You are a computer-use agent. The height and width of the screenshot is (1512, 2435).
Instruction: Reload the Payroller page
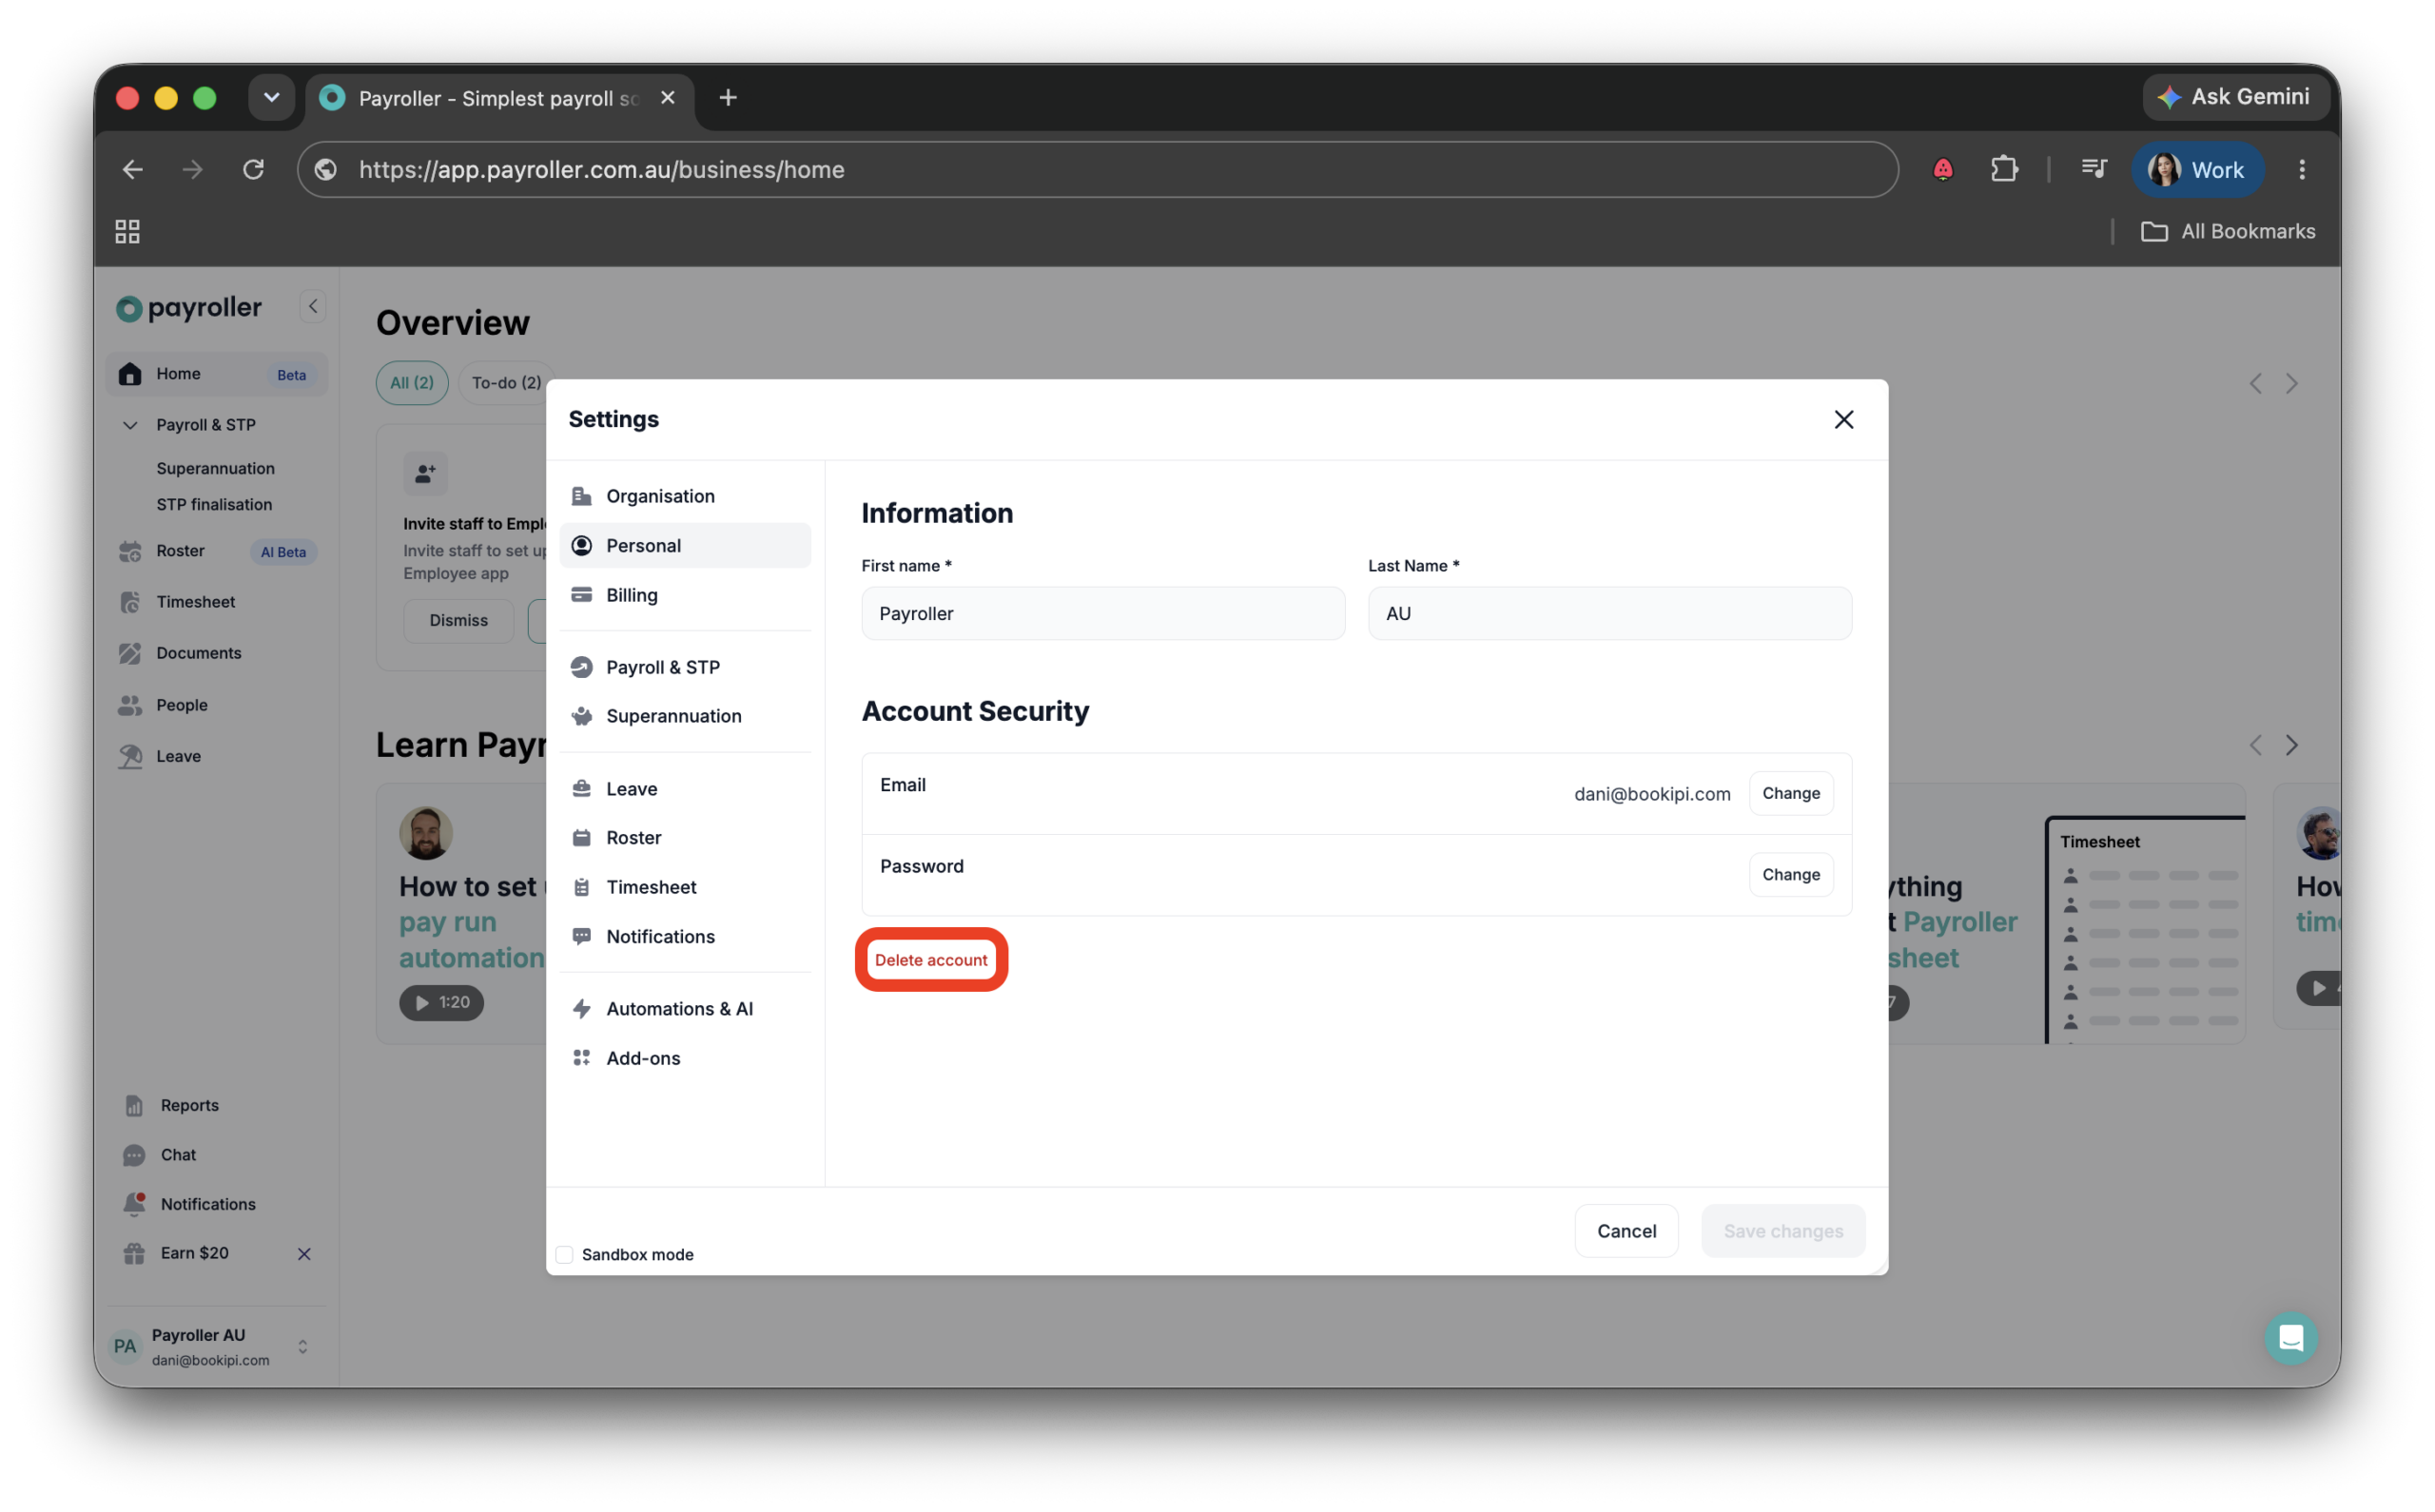(x=254, y=170)
